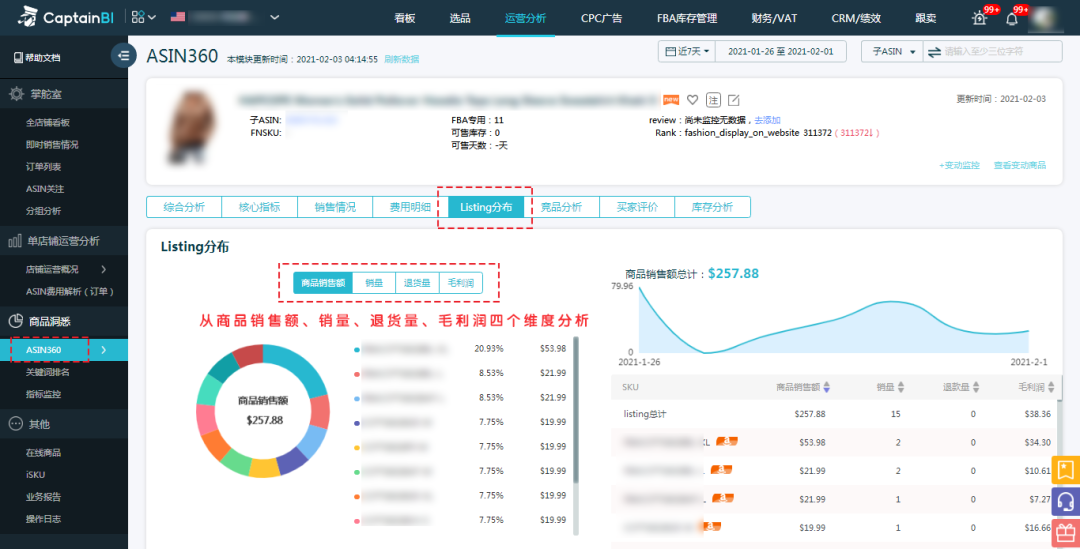This screenshot has height=549, width=1080.
Task: Click the 刷新数据 refresh link
Action: click(402, 59)
